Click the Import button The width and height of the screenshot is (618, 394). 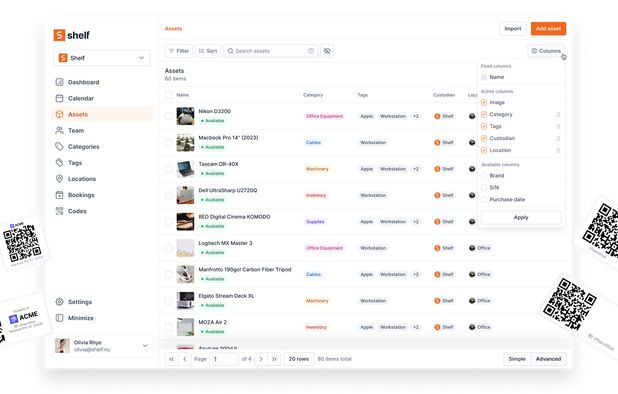point(513,29)
